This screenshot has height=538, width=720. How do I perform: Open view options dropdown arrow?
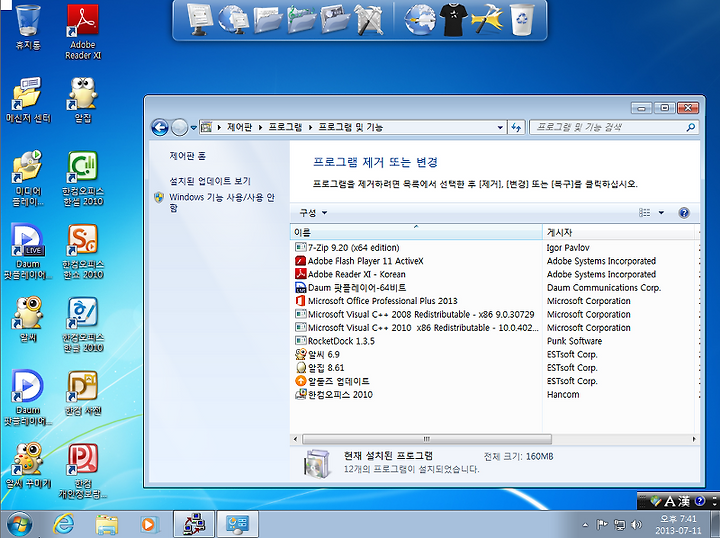click(x=661, y=213)
